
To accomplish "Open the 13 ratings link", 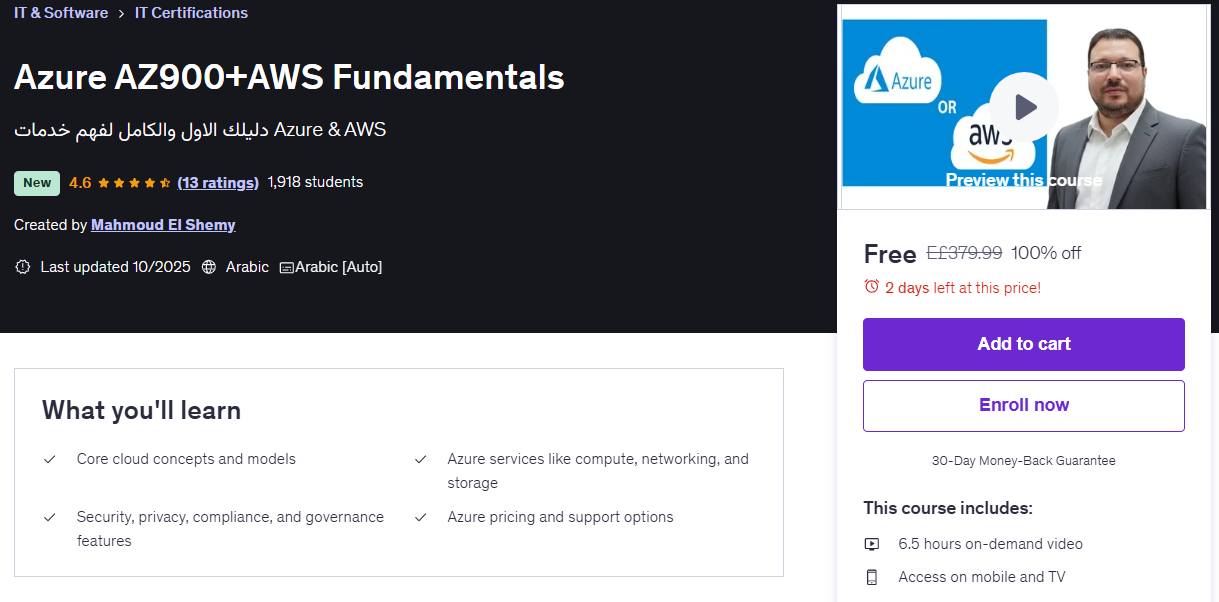I will [x=218, y=182].
